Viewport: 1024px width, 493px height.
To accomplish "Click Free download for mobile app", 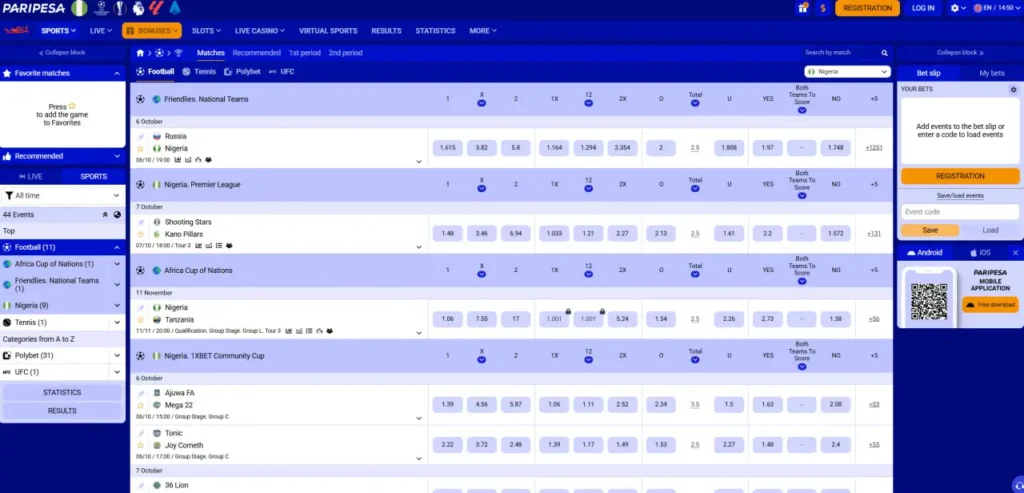I will point(990,305).
